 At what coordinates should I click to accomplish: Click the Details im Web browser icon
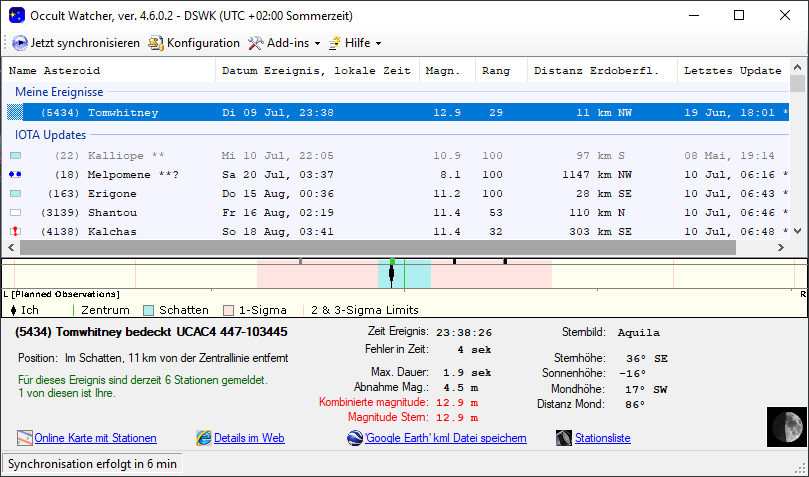tap(204, 438)
